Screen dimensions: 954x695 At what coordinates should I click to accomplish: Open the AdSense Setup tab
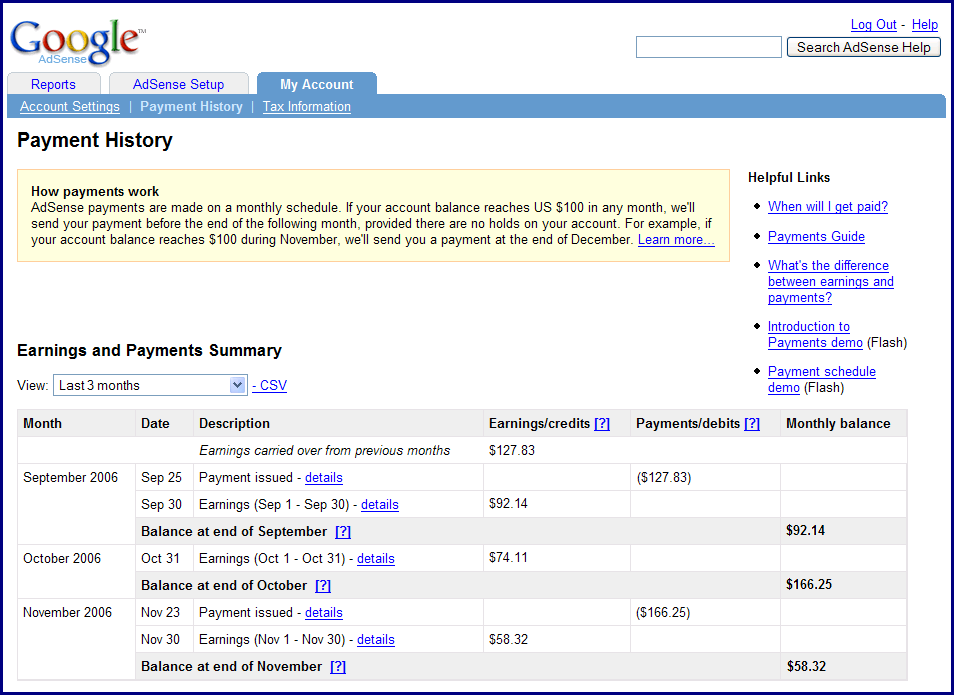[178, 84]
